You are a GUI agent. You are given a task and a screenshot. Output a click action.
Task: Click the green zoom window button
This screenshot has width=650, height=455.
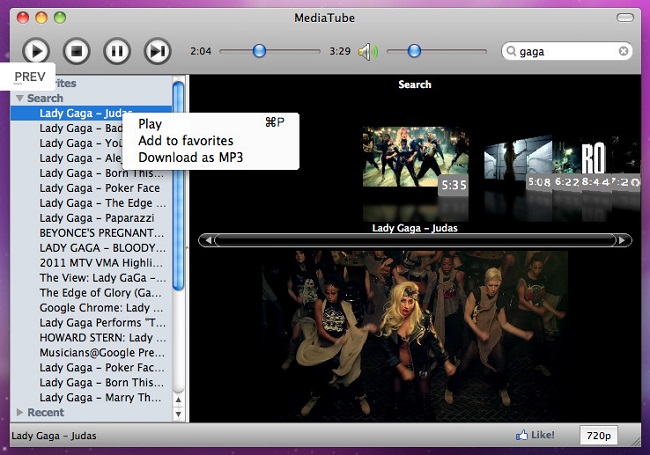tap(60, 18)
